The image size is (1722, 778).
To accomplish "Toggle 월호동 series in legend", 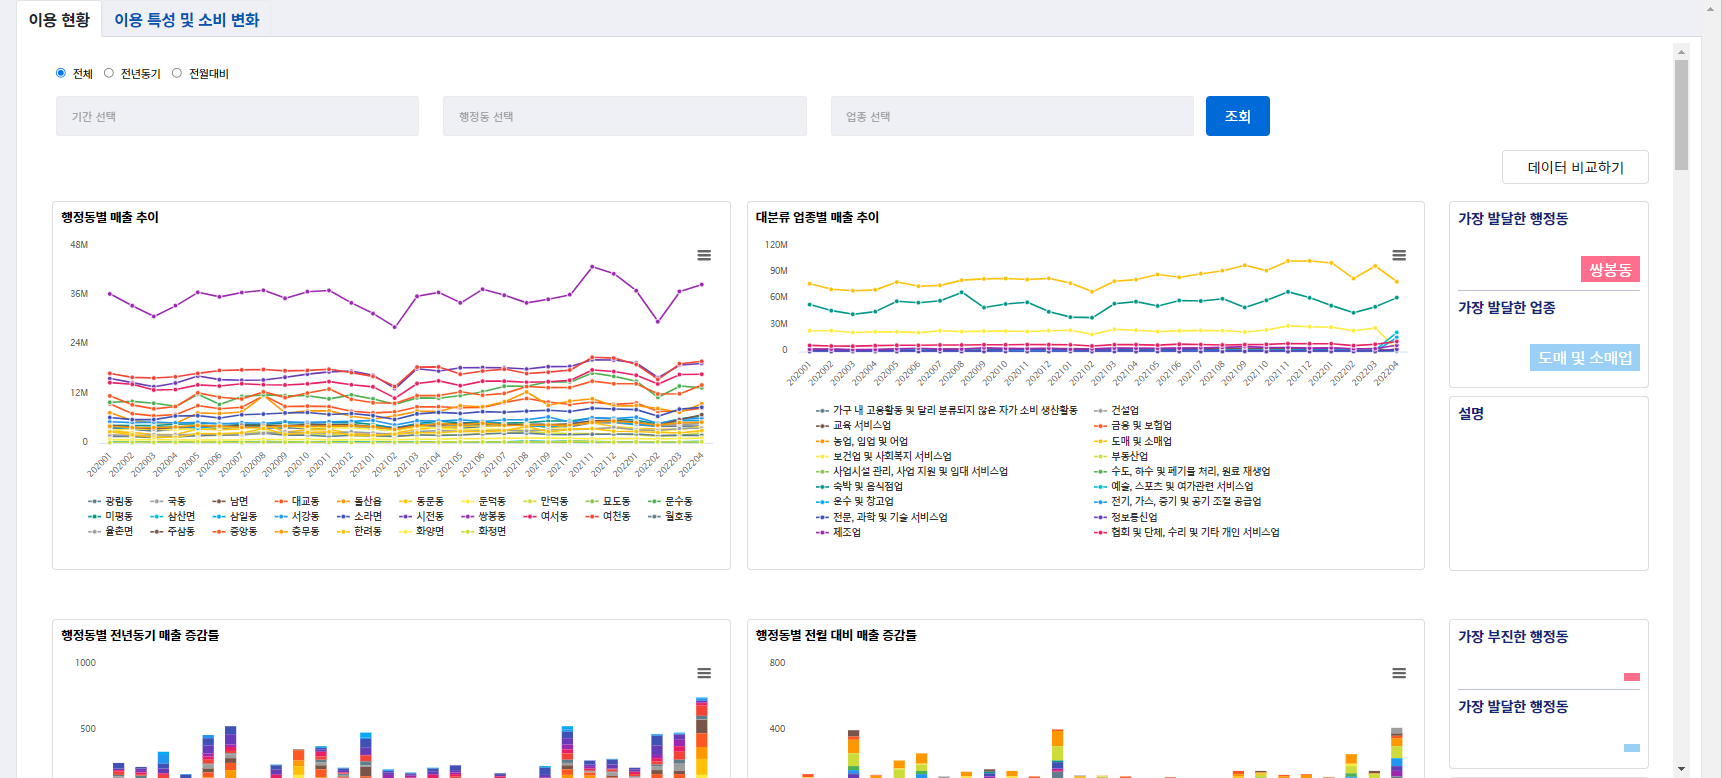I will 670,516.
